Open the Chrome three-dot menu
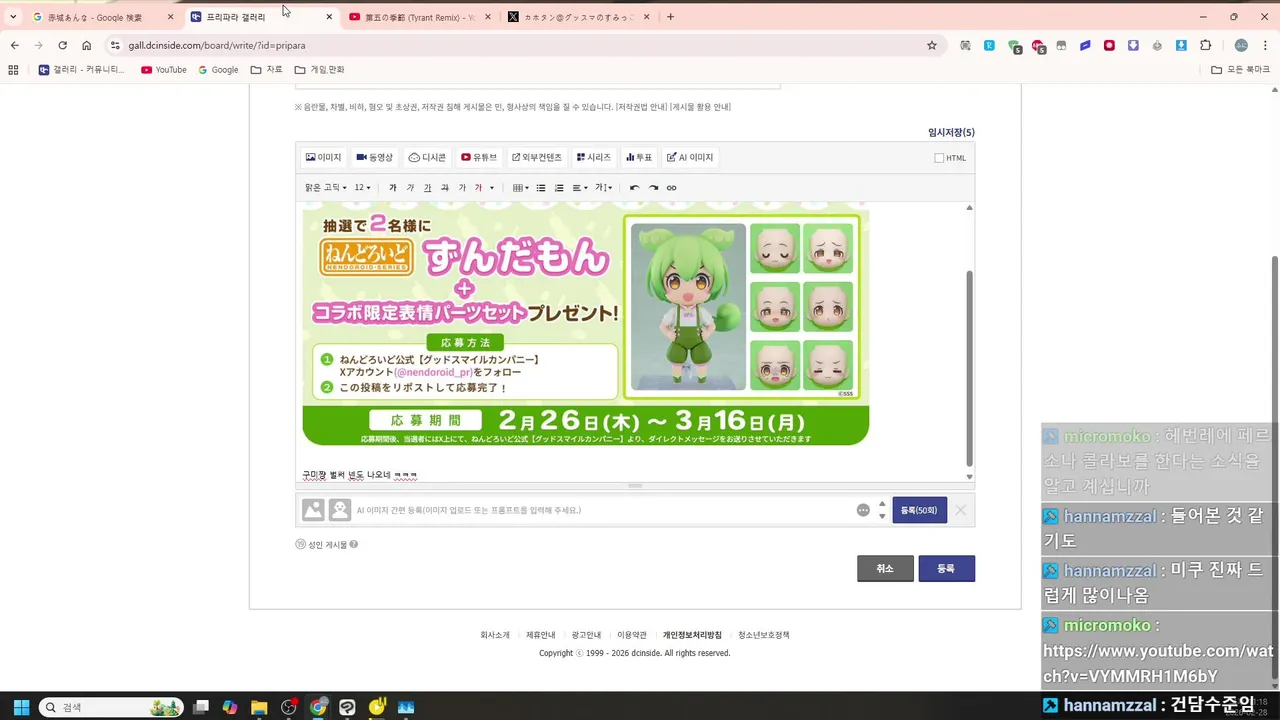This screenshot has width=1280, height=720. click(1266, 45)
